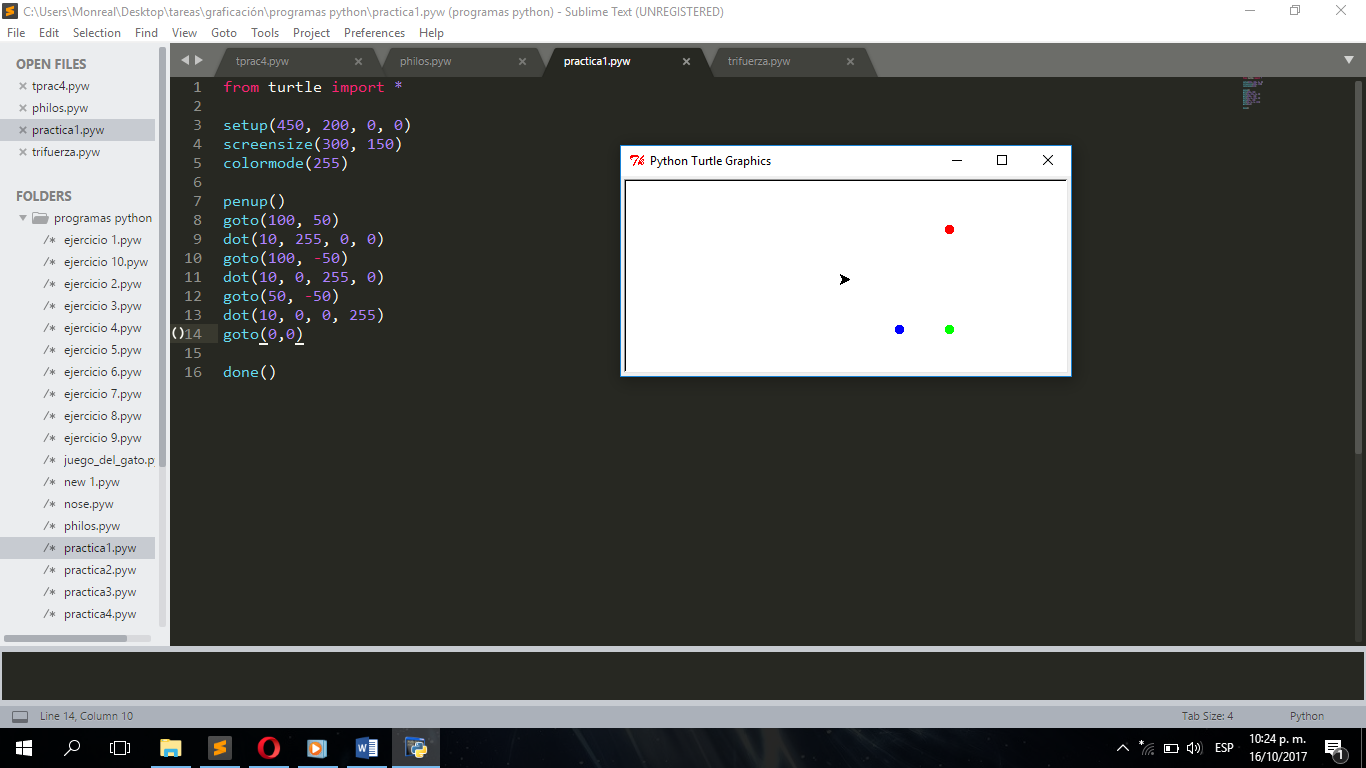Open the Project menu

(312, 33)
